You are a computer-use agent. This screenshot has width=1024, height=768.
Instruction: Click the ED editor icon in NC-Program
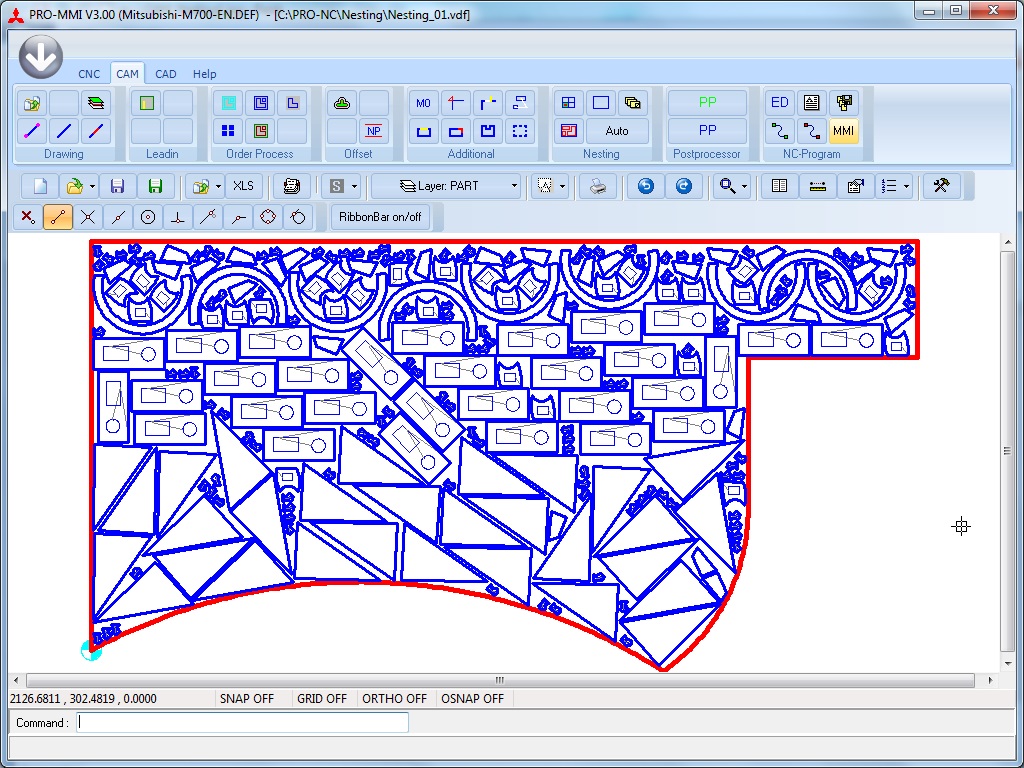pos(780,102)
